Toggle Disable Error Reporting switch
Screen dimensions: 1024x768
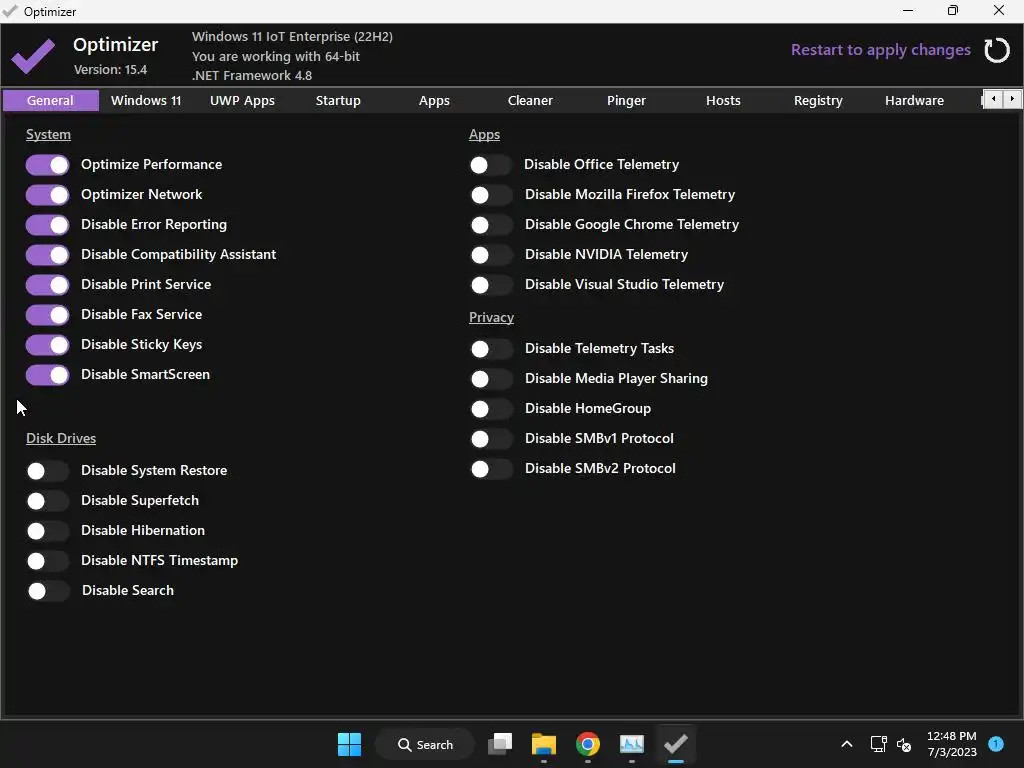(x=48, y=225)
